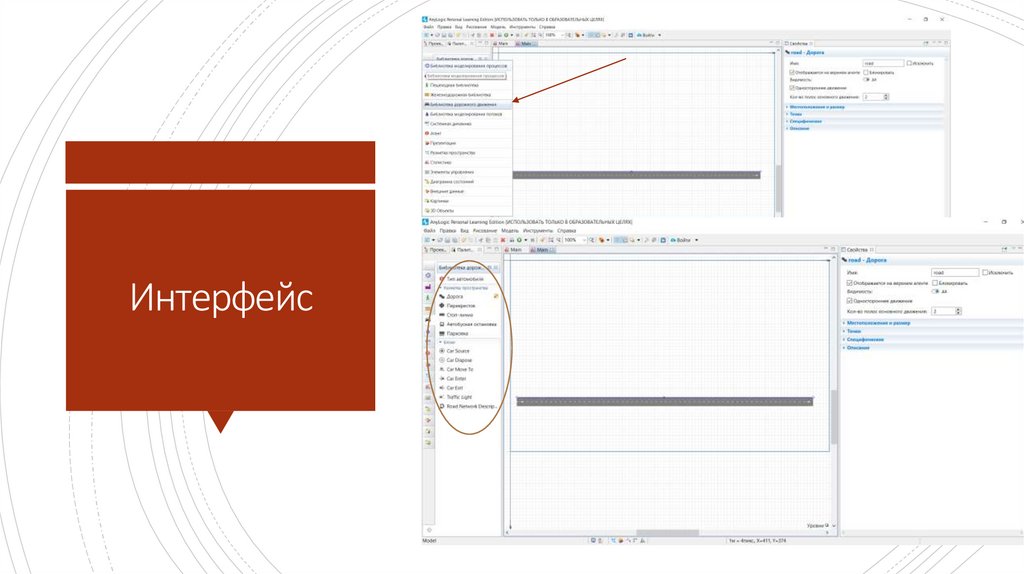1024x574 pixels.
Task: Choose Библиотека дорожного движения in the upper palette list
Action: [468, 104]
